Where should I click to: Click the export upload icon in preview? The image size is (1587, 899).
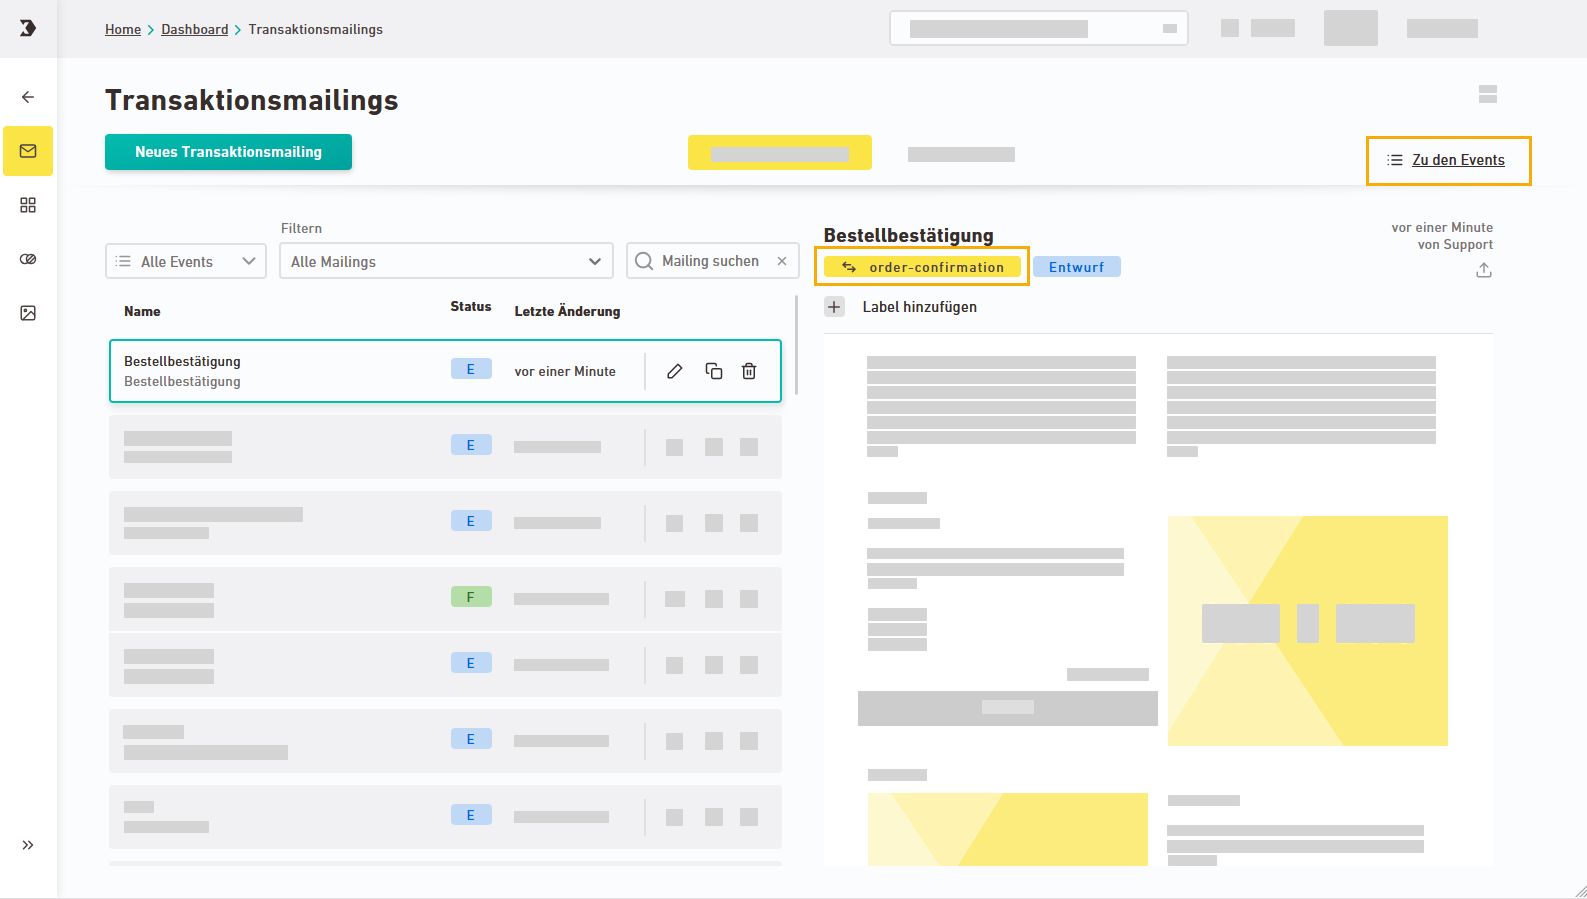[x=1484, y=270]
